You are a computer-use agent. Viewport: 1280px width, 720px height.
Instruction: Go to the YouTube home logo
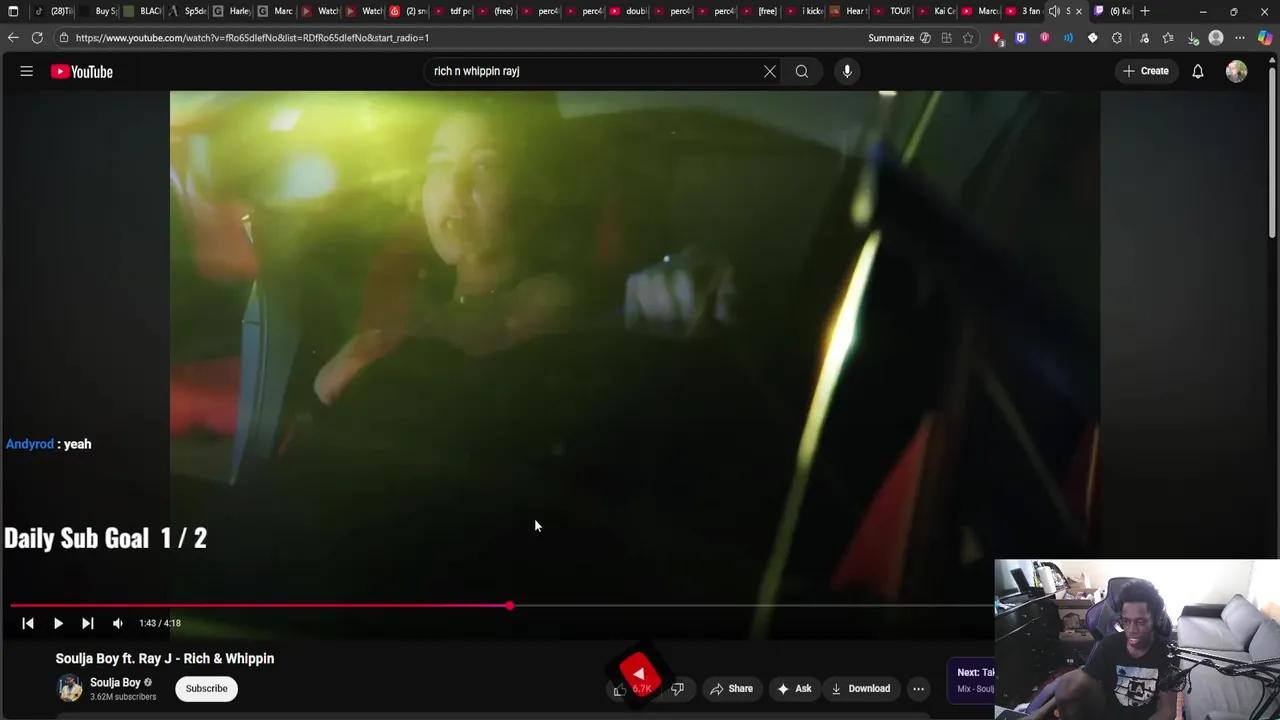pyautogui.click(x=82, y=72)
